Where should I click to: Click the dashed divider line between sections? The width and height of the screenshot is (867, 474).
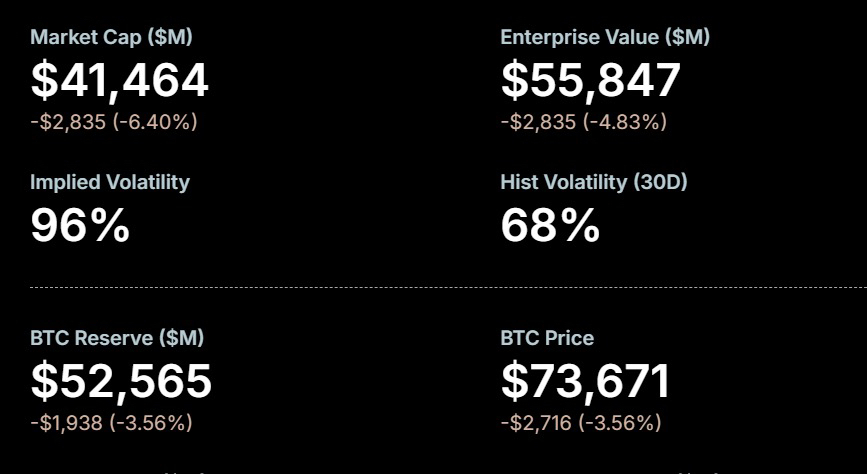pyautogui.click(x=433, y=287)
